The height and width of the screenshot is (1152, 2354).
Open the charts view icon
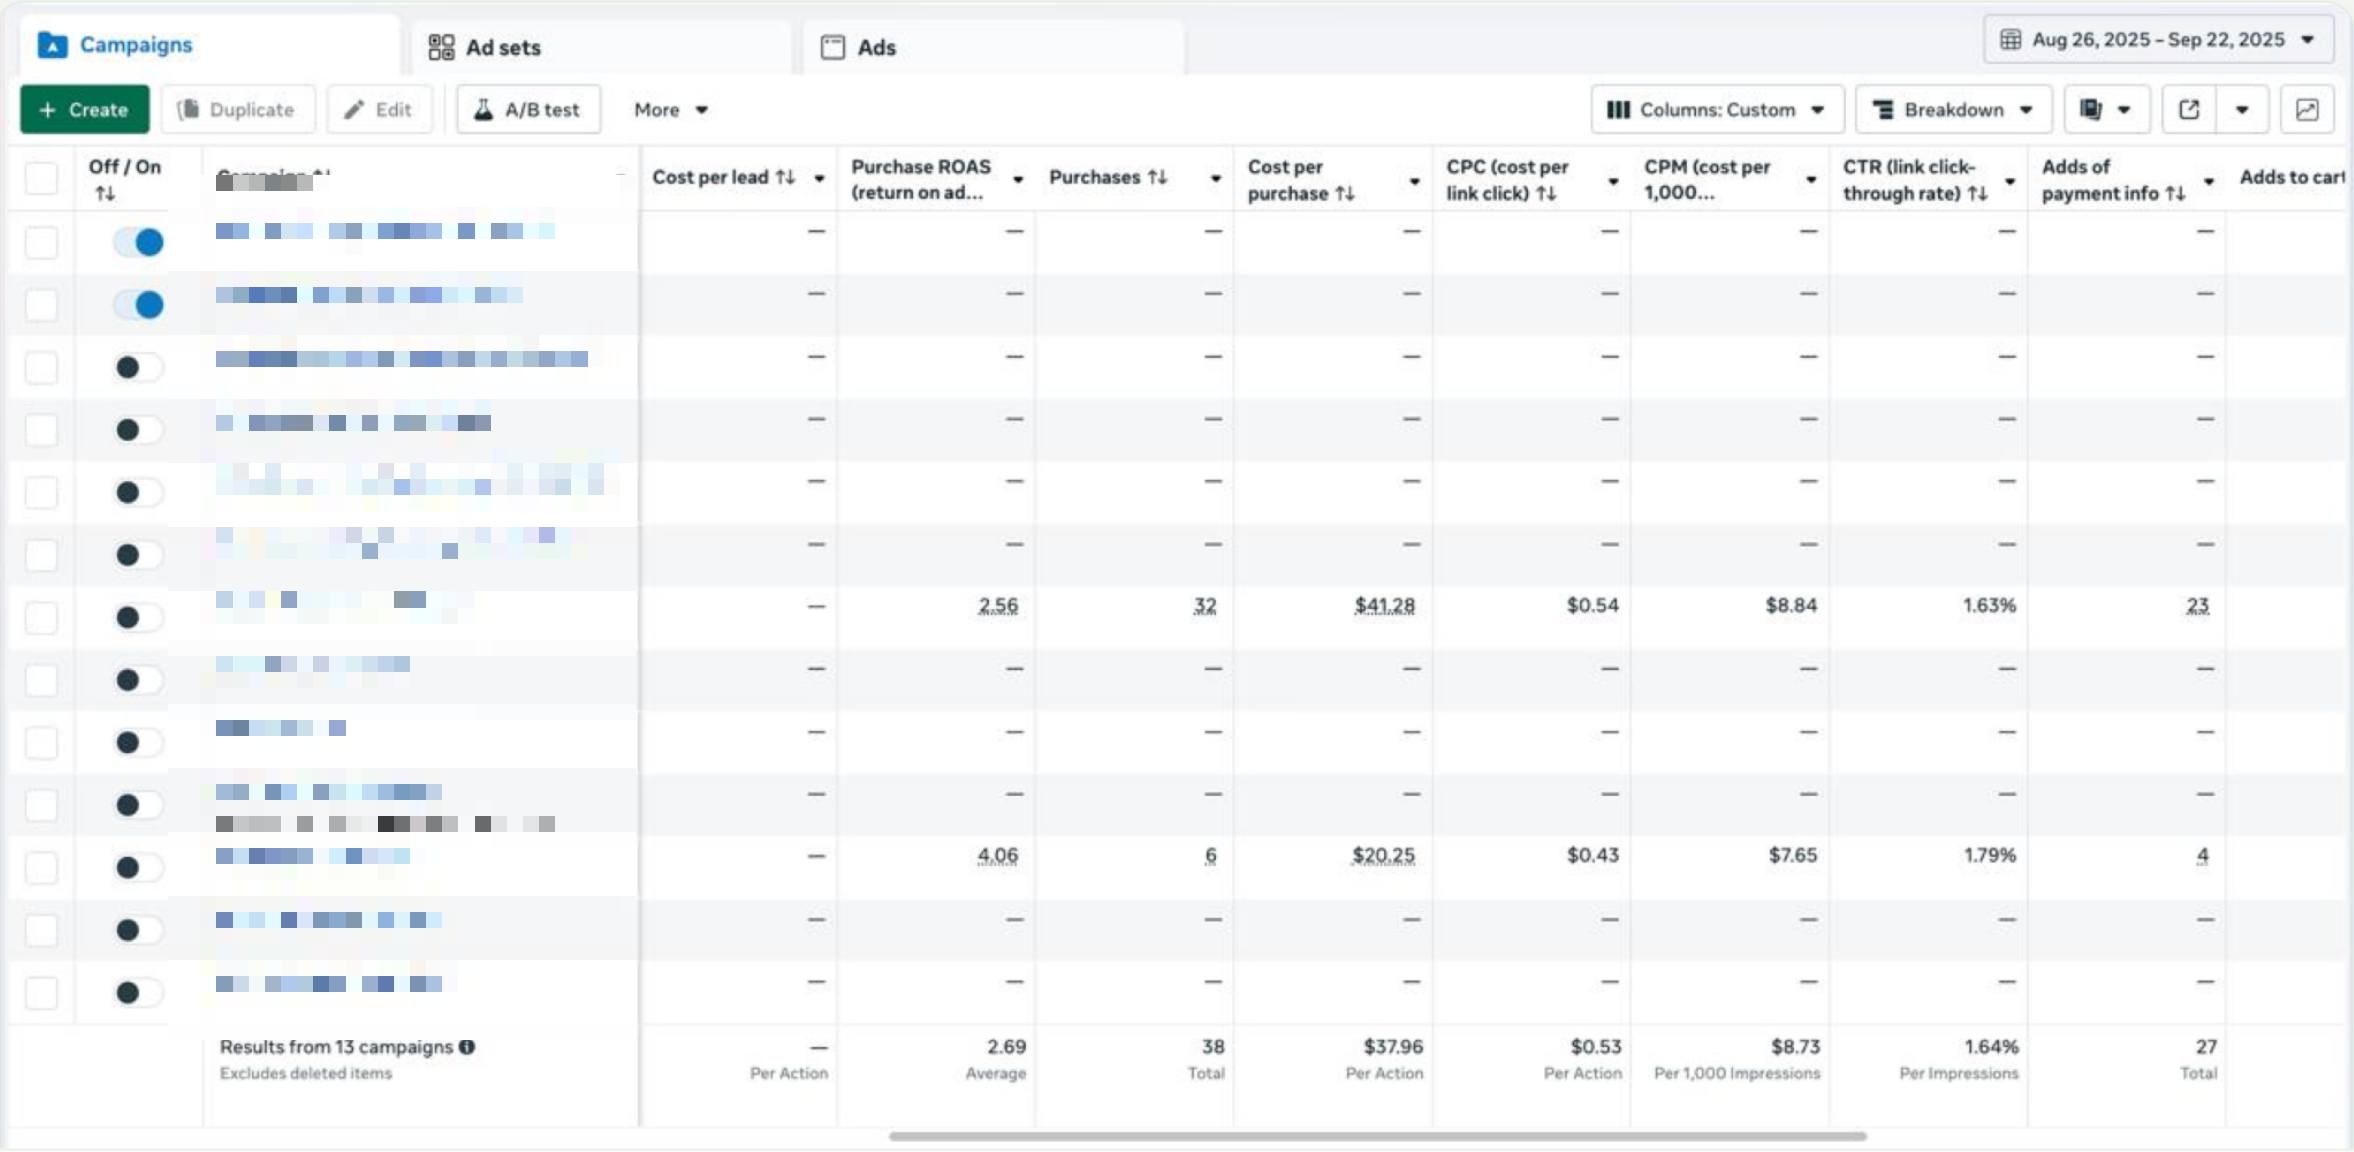(2307, 110)
